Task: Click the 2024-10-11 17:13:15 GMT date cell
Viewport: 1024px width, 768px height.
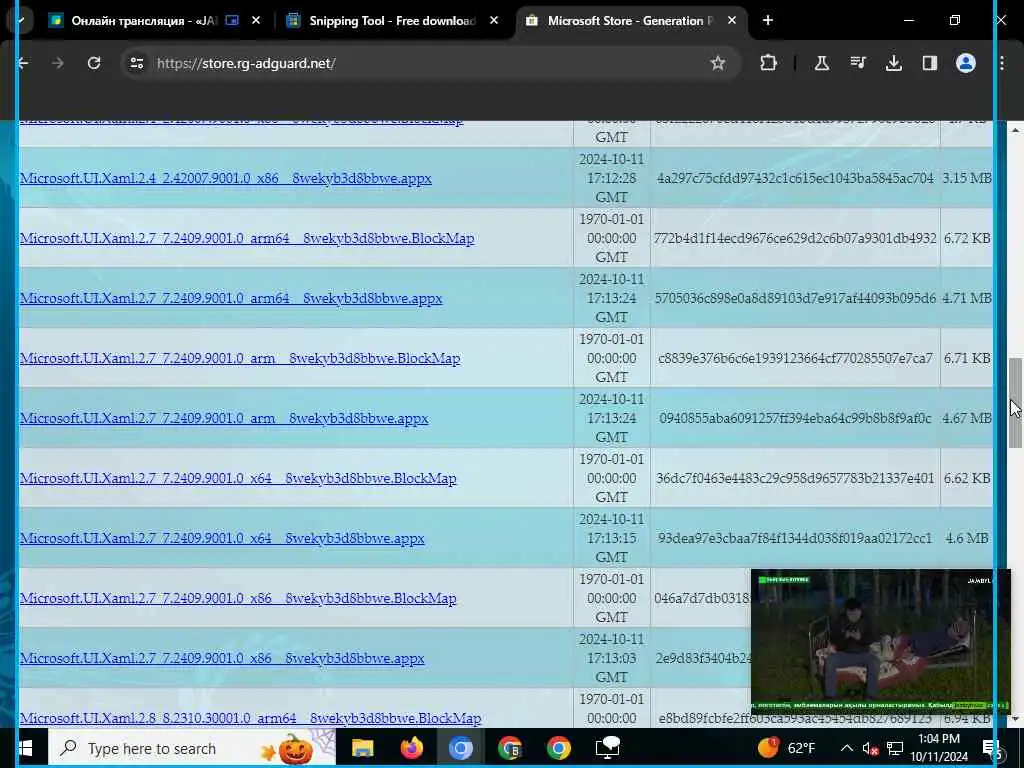Action: pos(611,539)
